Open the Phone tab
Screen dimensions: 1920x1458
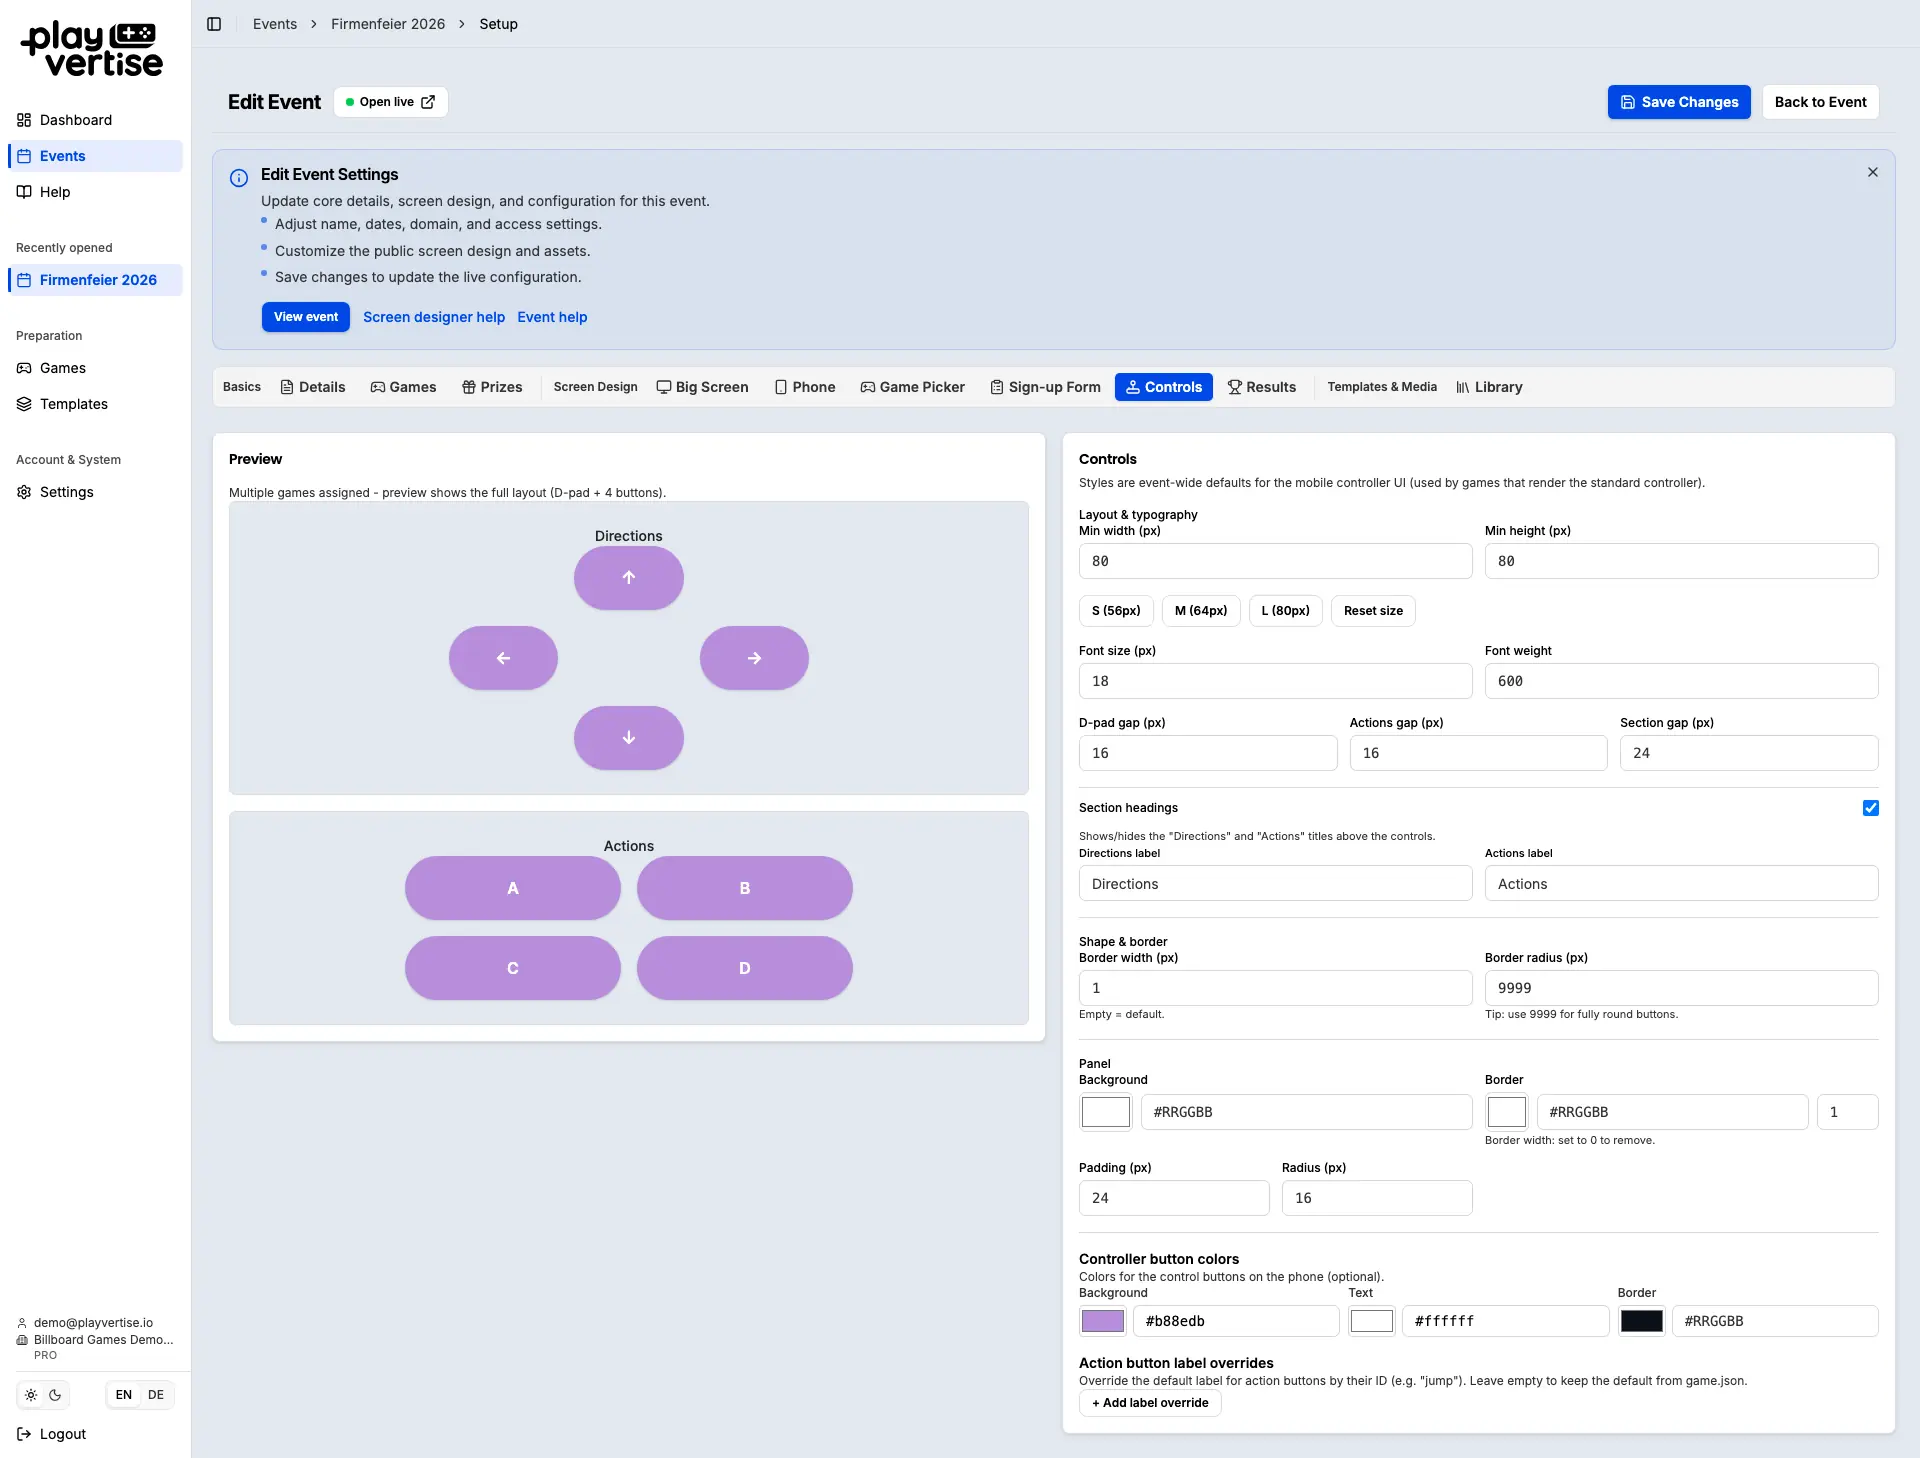[805, 387]
